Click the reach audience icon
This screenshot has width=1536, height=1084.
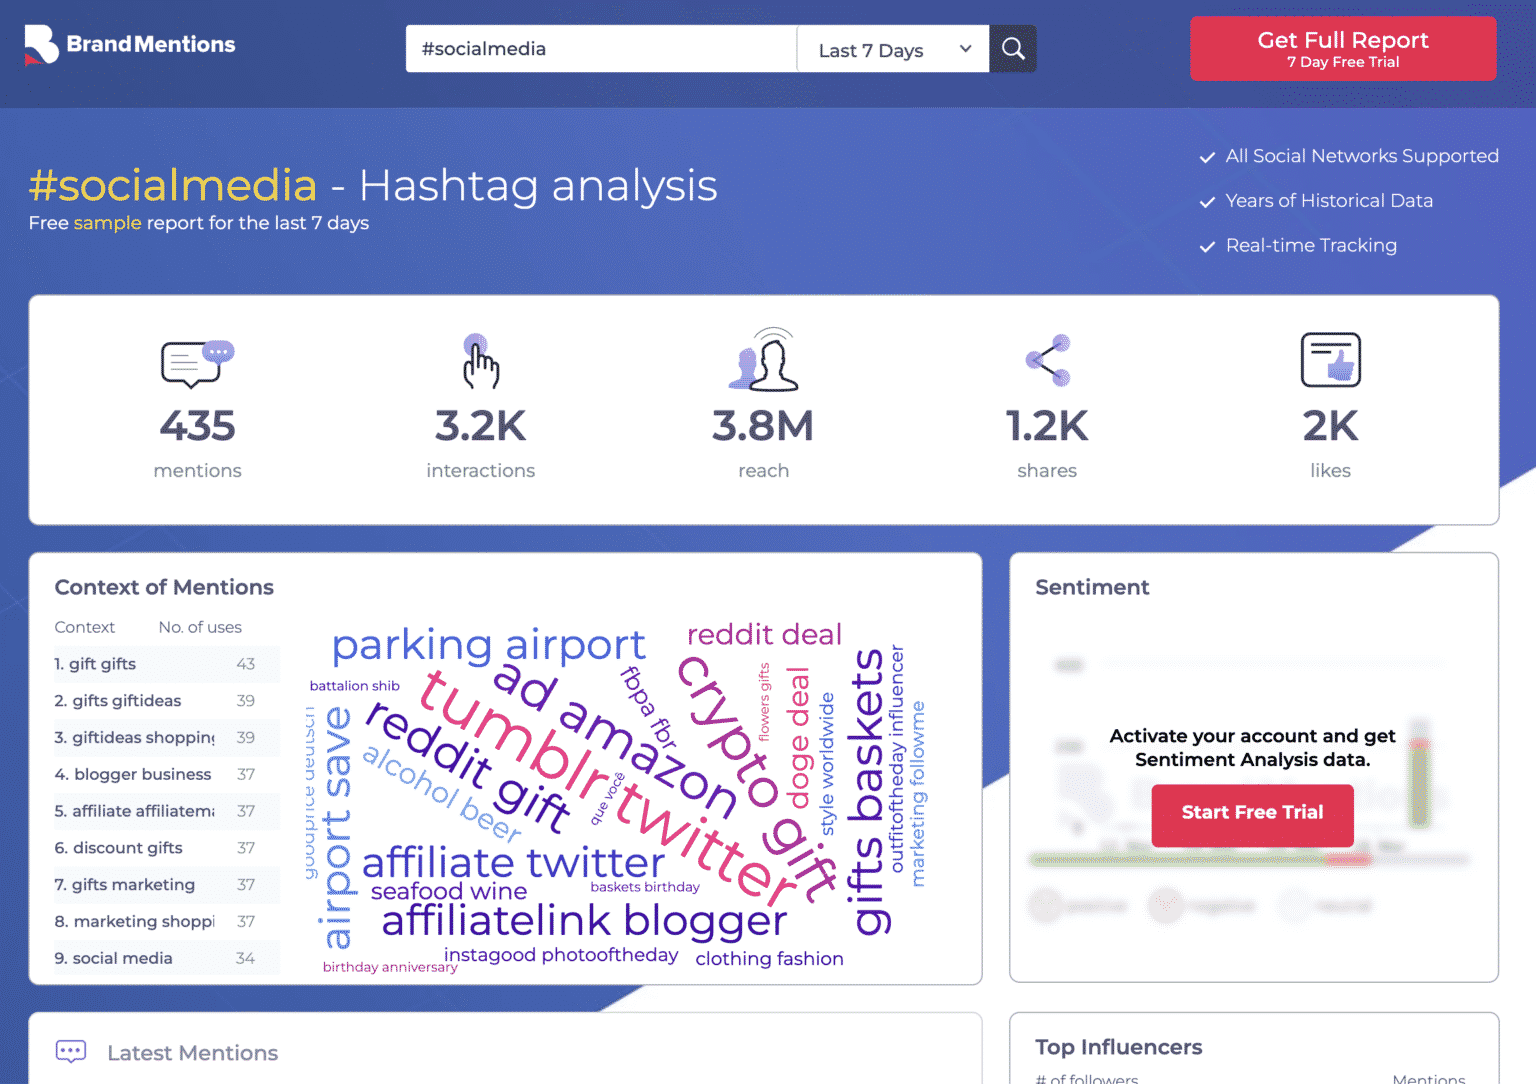[763, 360]
